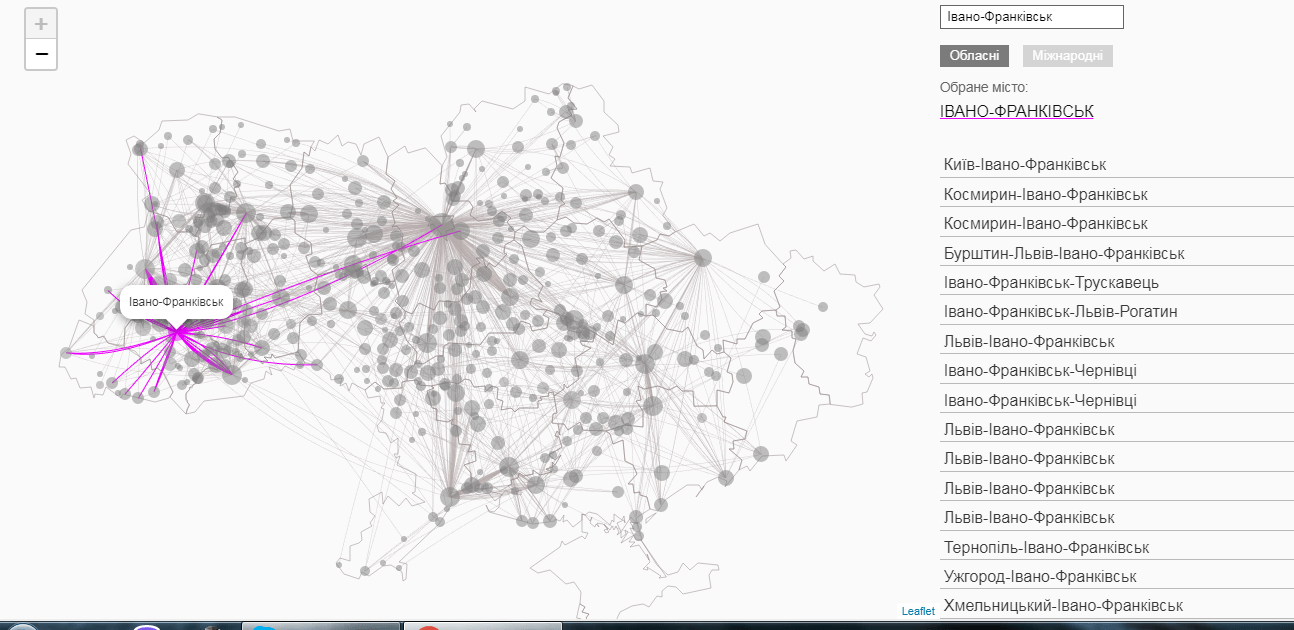This screenshot has height=630, width=1294.
Task: Choose the Івано-Франківськ-Трускавець route
Action: 1117,282
